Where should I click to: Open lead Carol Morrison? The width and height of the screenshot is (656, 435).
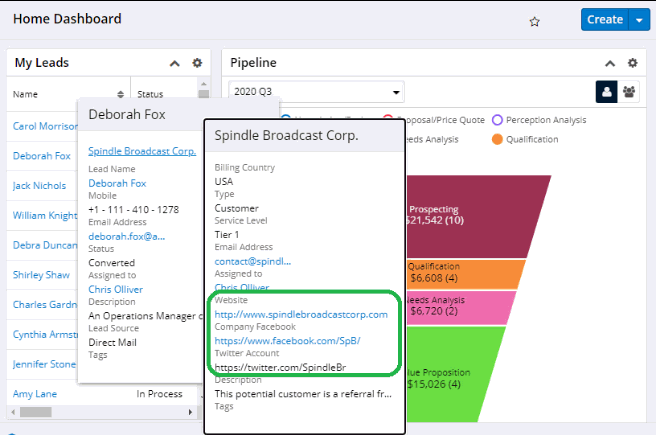tap(45, 126)
